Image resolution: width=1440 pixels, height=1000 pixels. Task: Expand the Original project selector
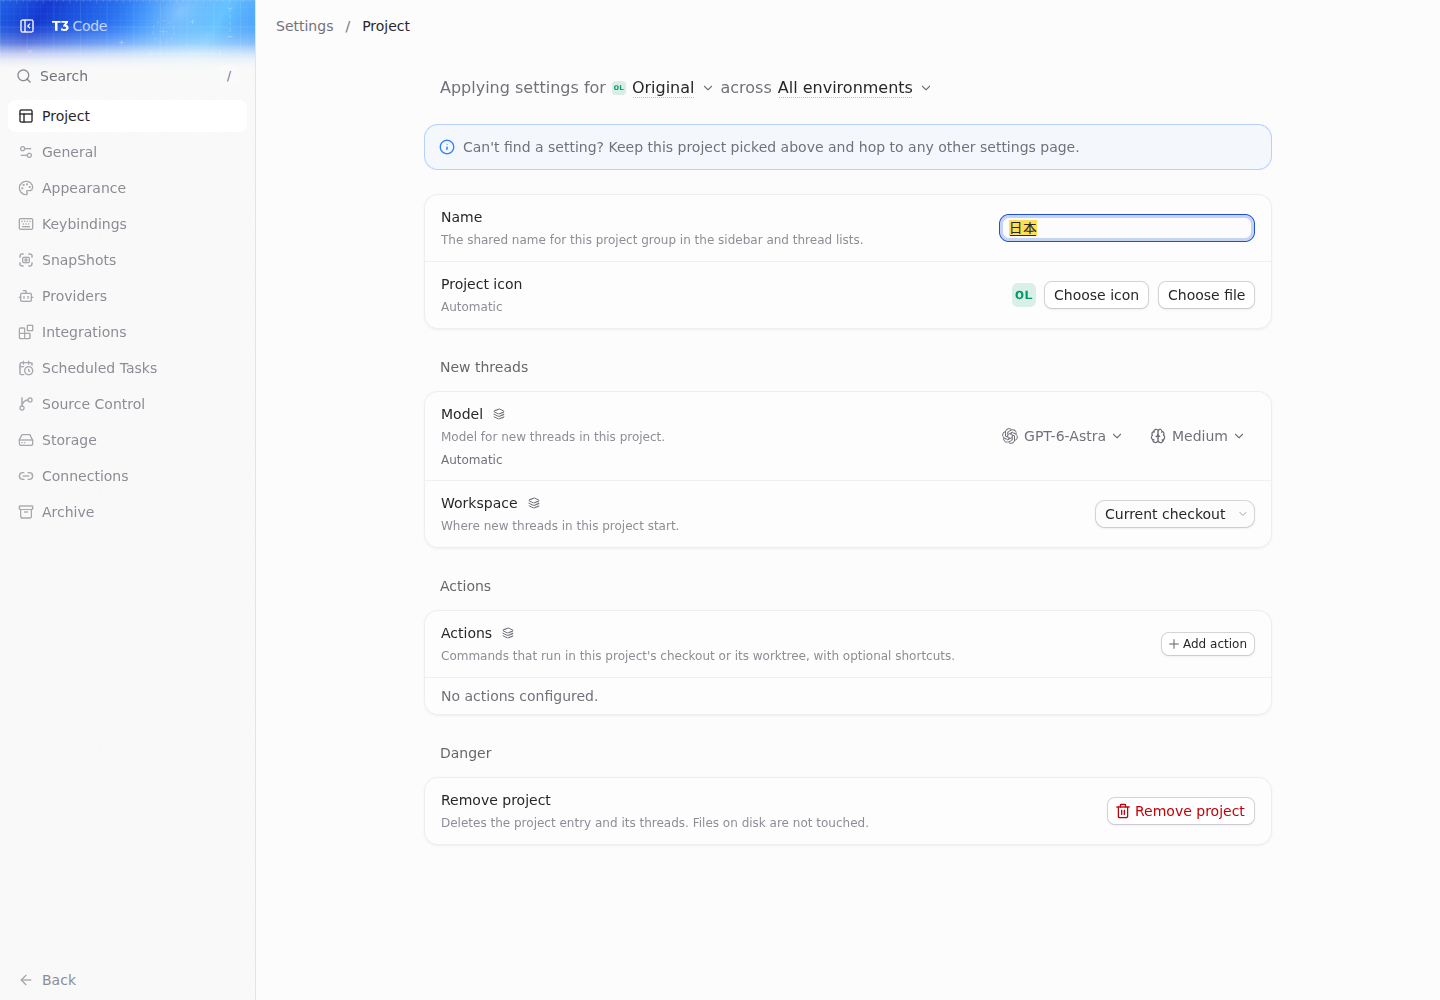click(663, 88)
